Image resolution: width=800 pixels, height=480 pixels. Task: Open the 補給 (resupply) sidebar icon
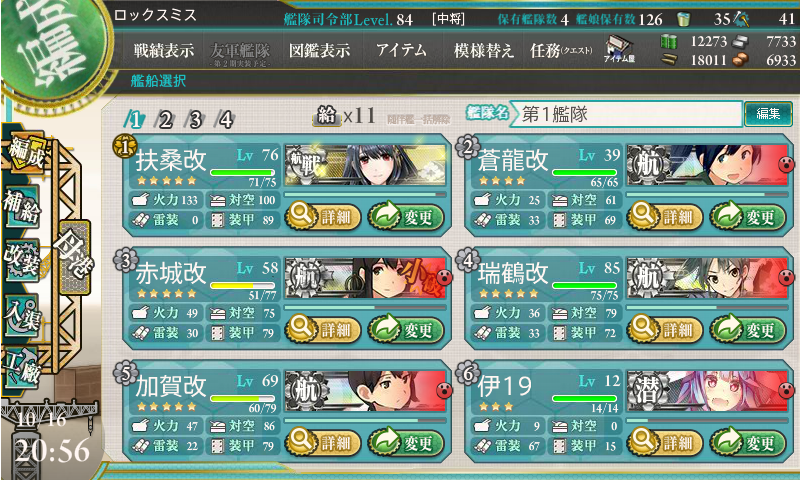point(22,208)
